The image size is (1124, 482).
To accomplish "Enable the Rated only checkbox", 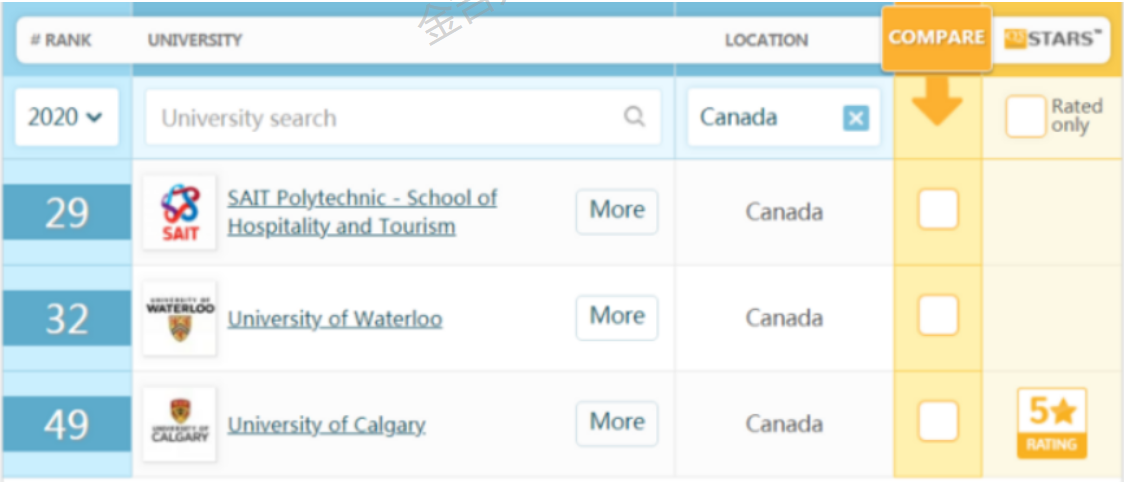I will click(x=1025, y=117).
